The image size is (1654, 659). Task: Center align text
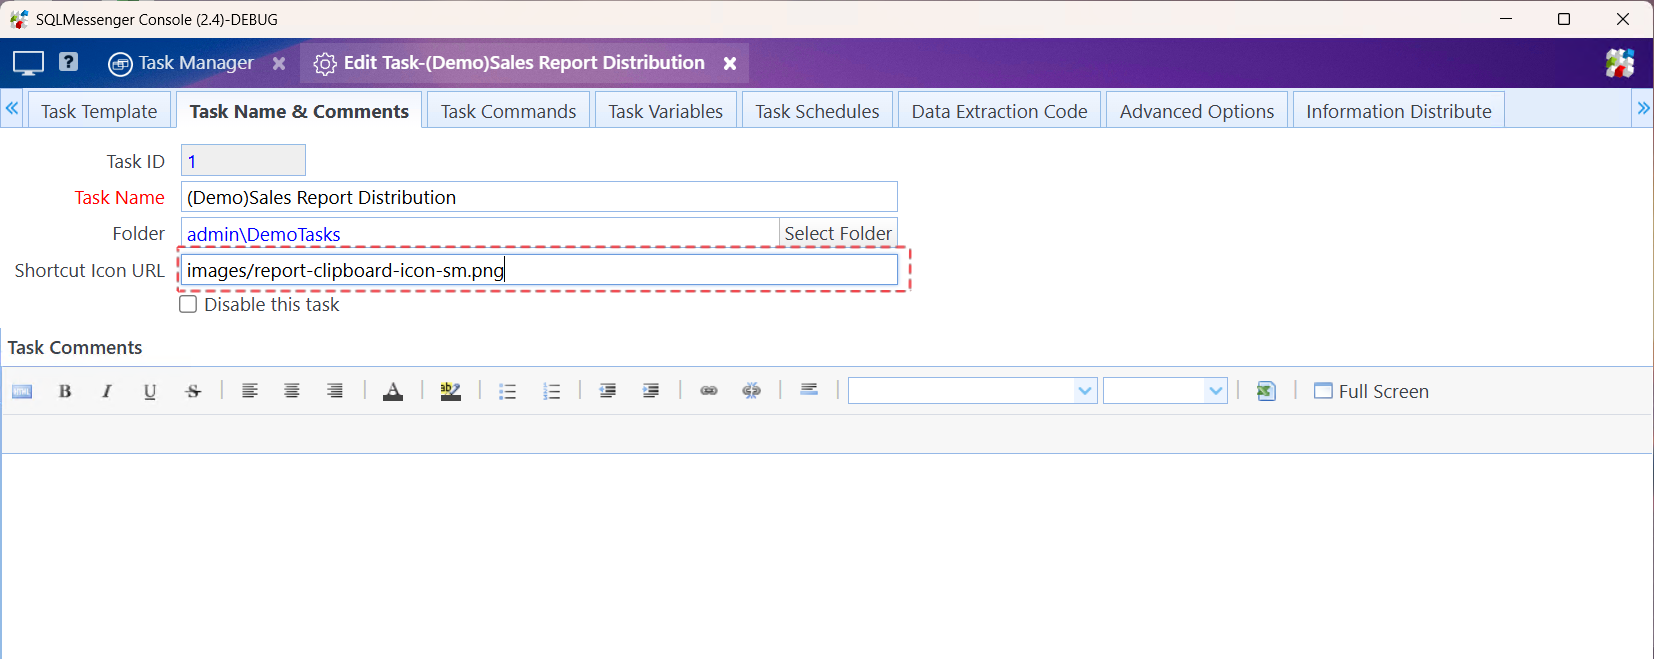point(292,391)
